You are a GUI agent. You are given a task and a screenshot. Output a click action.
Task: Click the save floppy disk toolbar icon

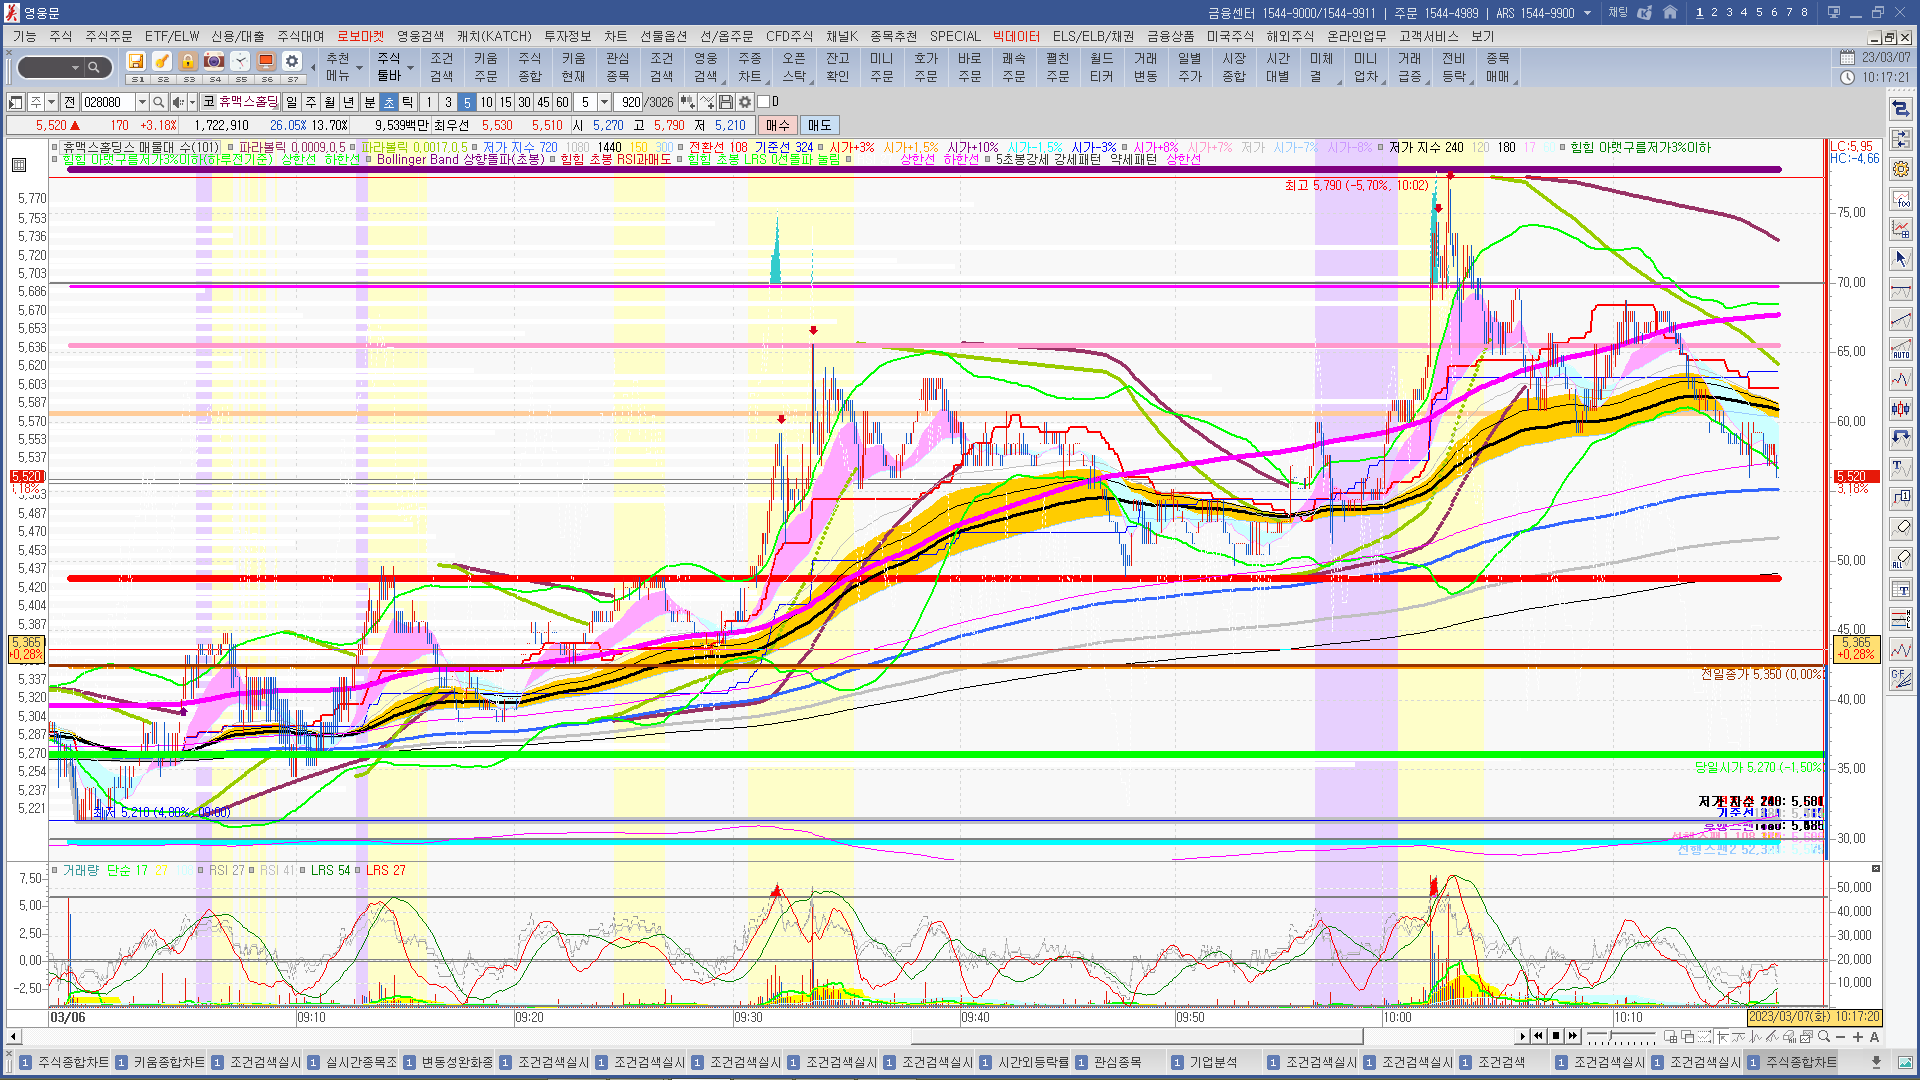(x=136, y=61)
